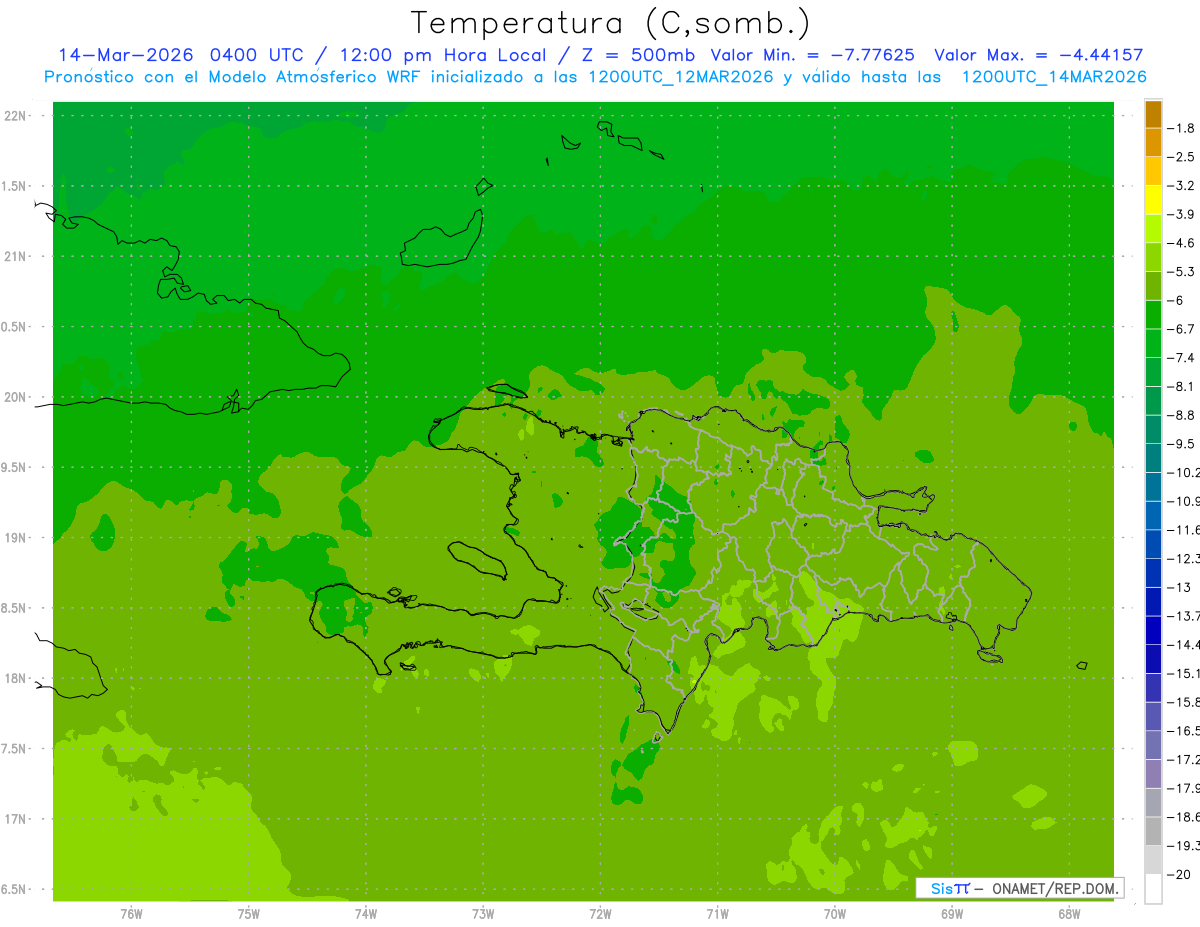Click the '-14.4' color bar label

[1184, 644]
